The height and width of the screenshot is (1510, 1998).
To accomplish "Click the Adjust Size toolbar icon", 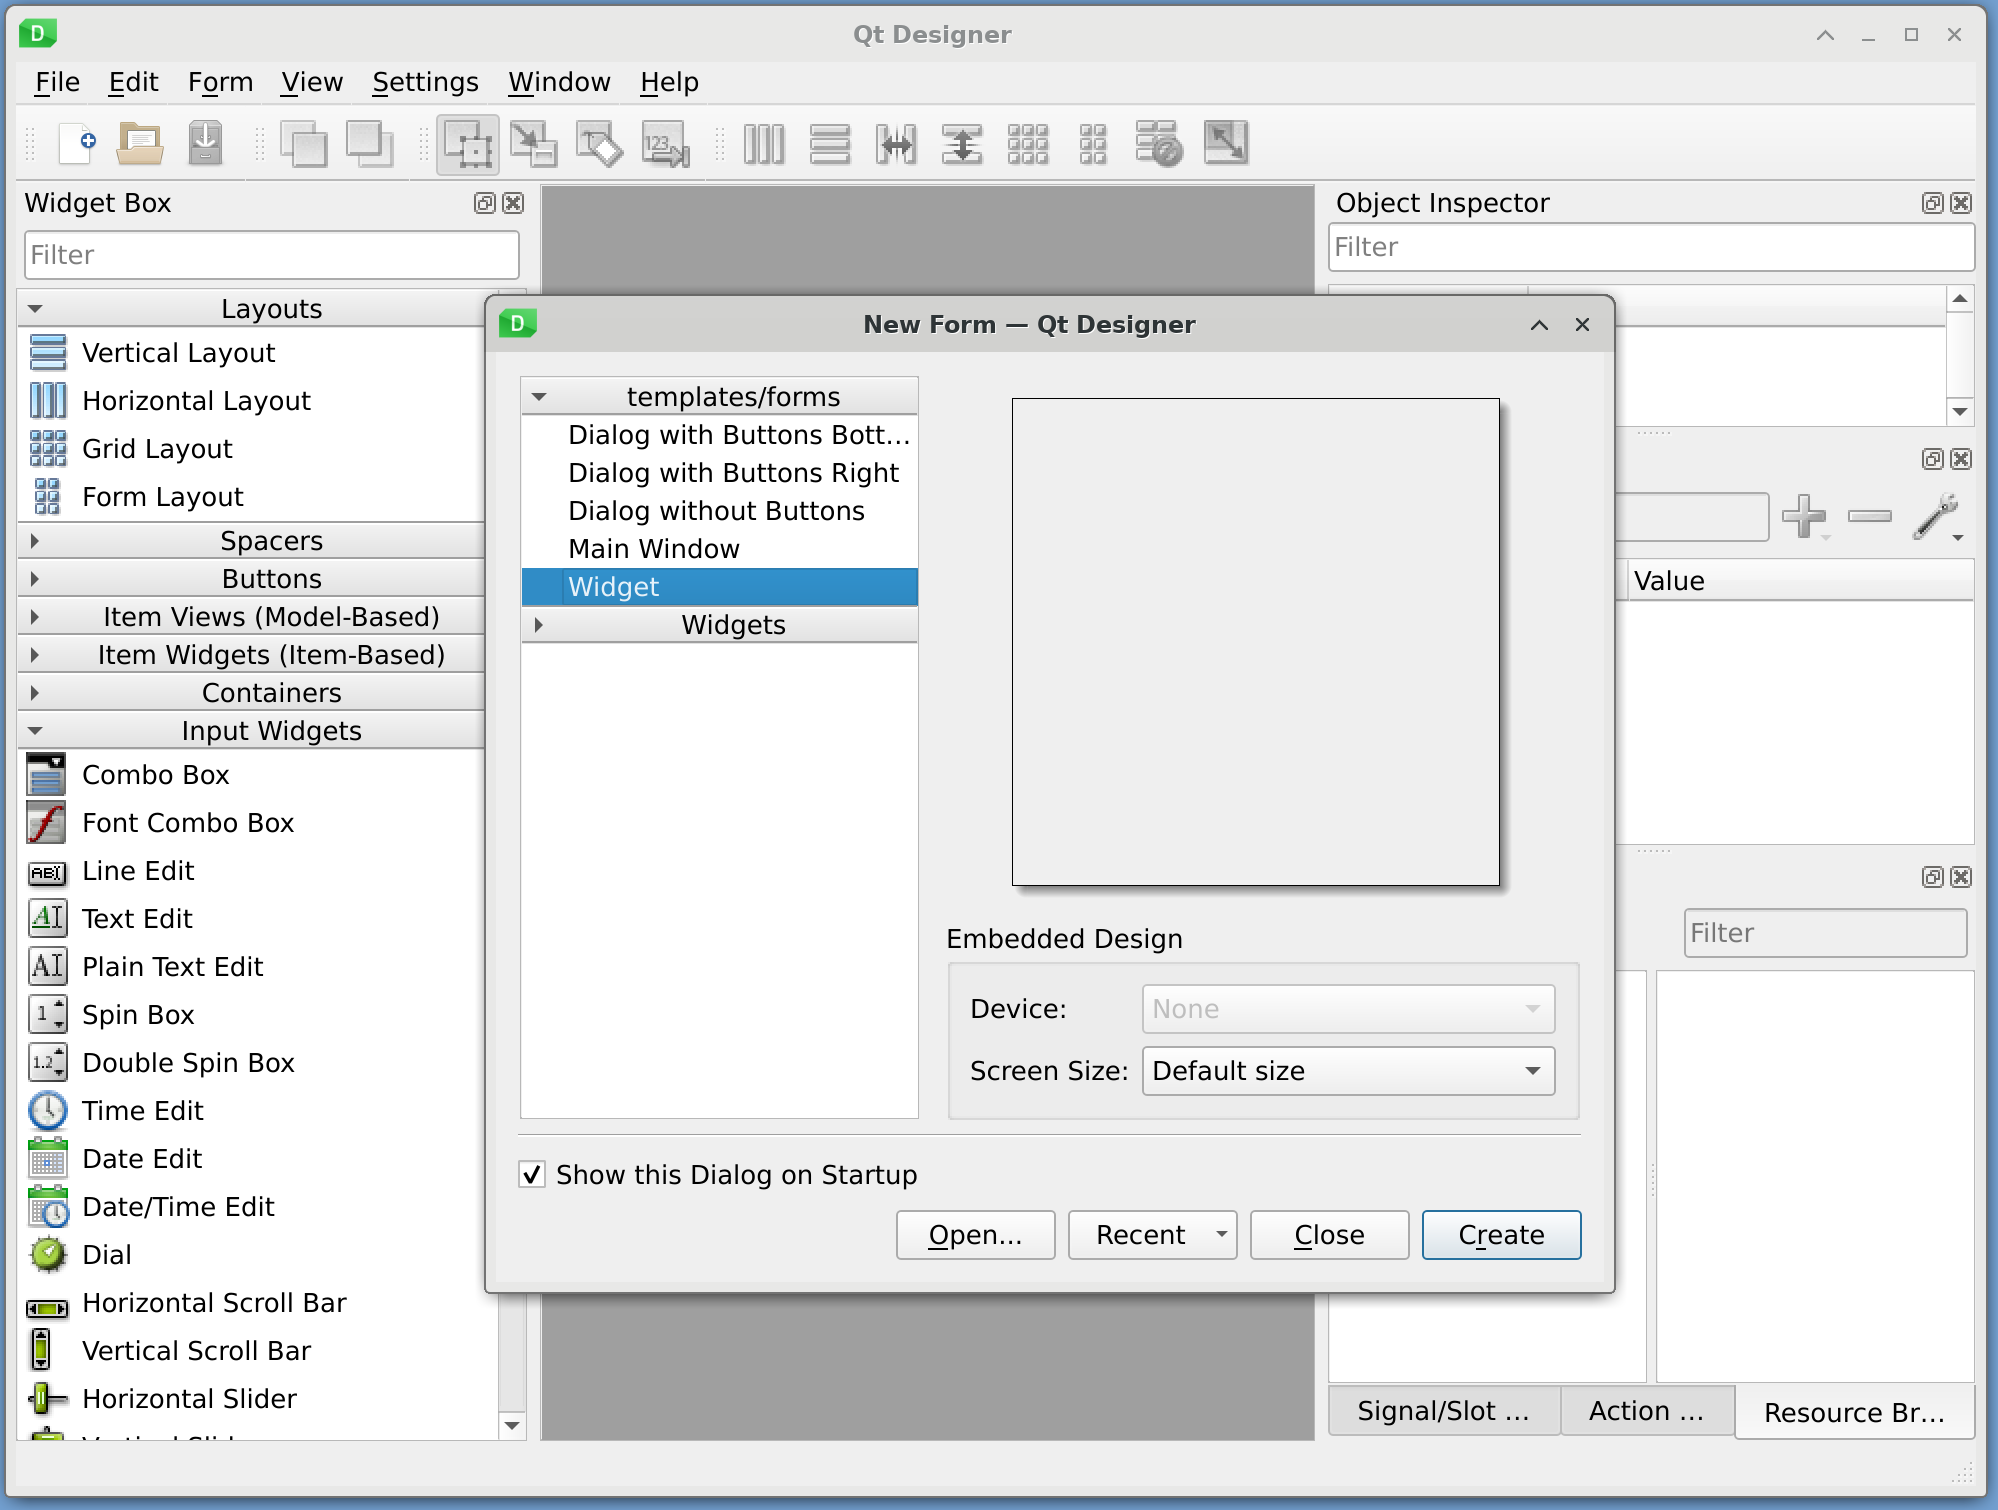I will pyautogui.click(x=1225, y=143).
